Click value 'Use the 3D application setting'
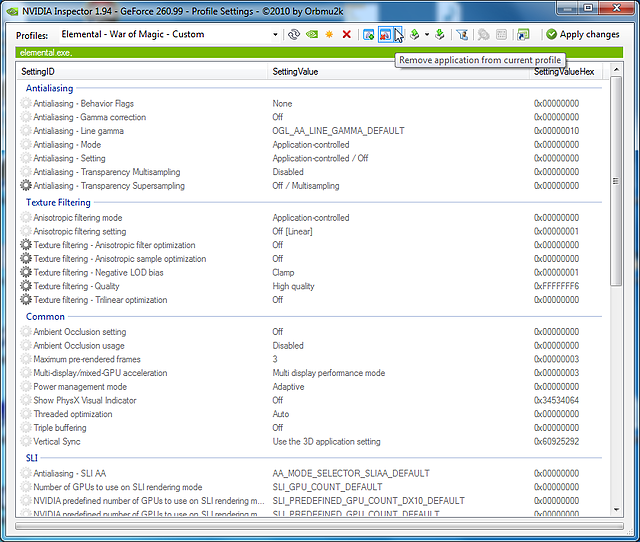The width and height of the screenshot is (640, 542). (x=327, y=441)
